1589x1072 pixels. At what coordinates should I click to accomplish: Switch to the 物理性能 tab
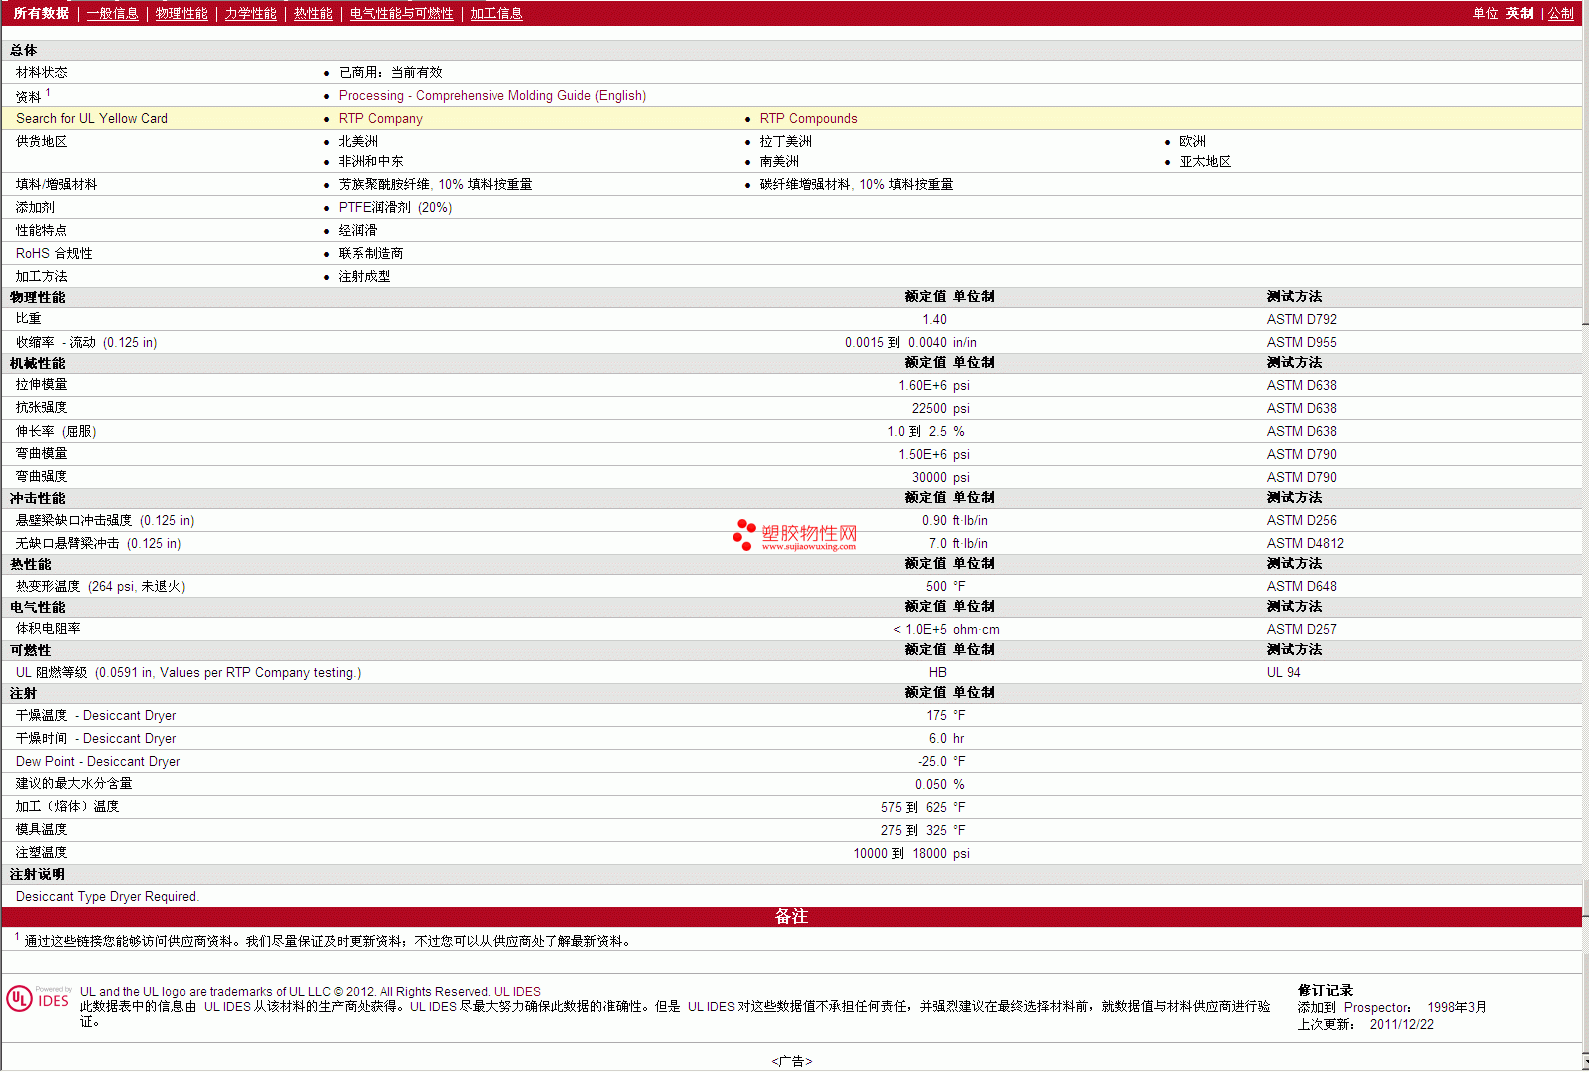coord(181,13)
